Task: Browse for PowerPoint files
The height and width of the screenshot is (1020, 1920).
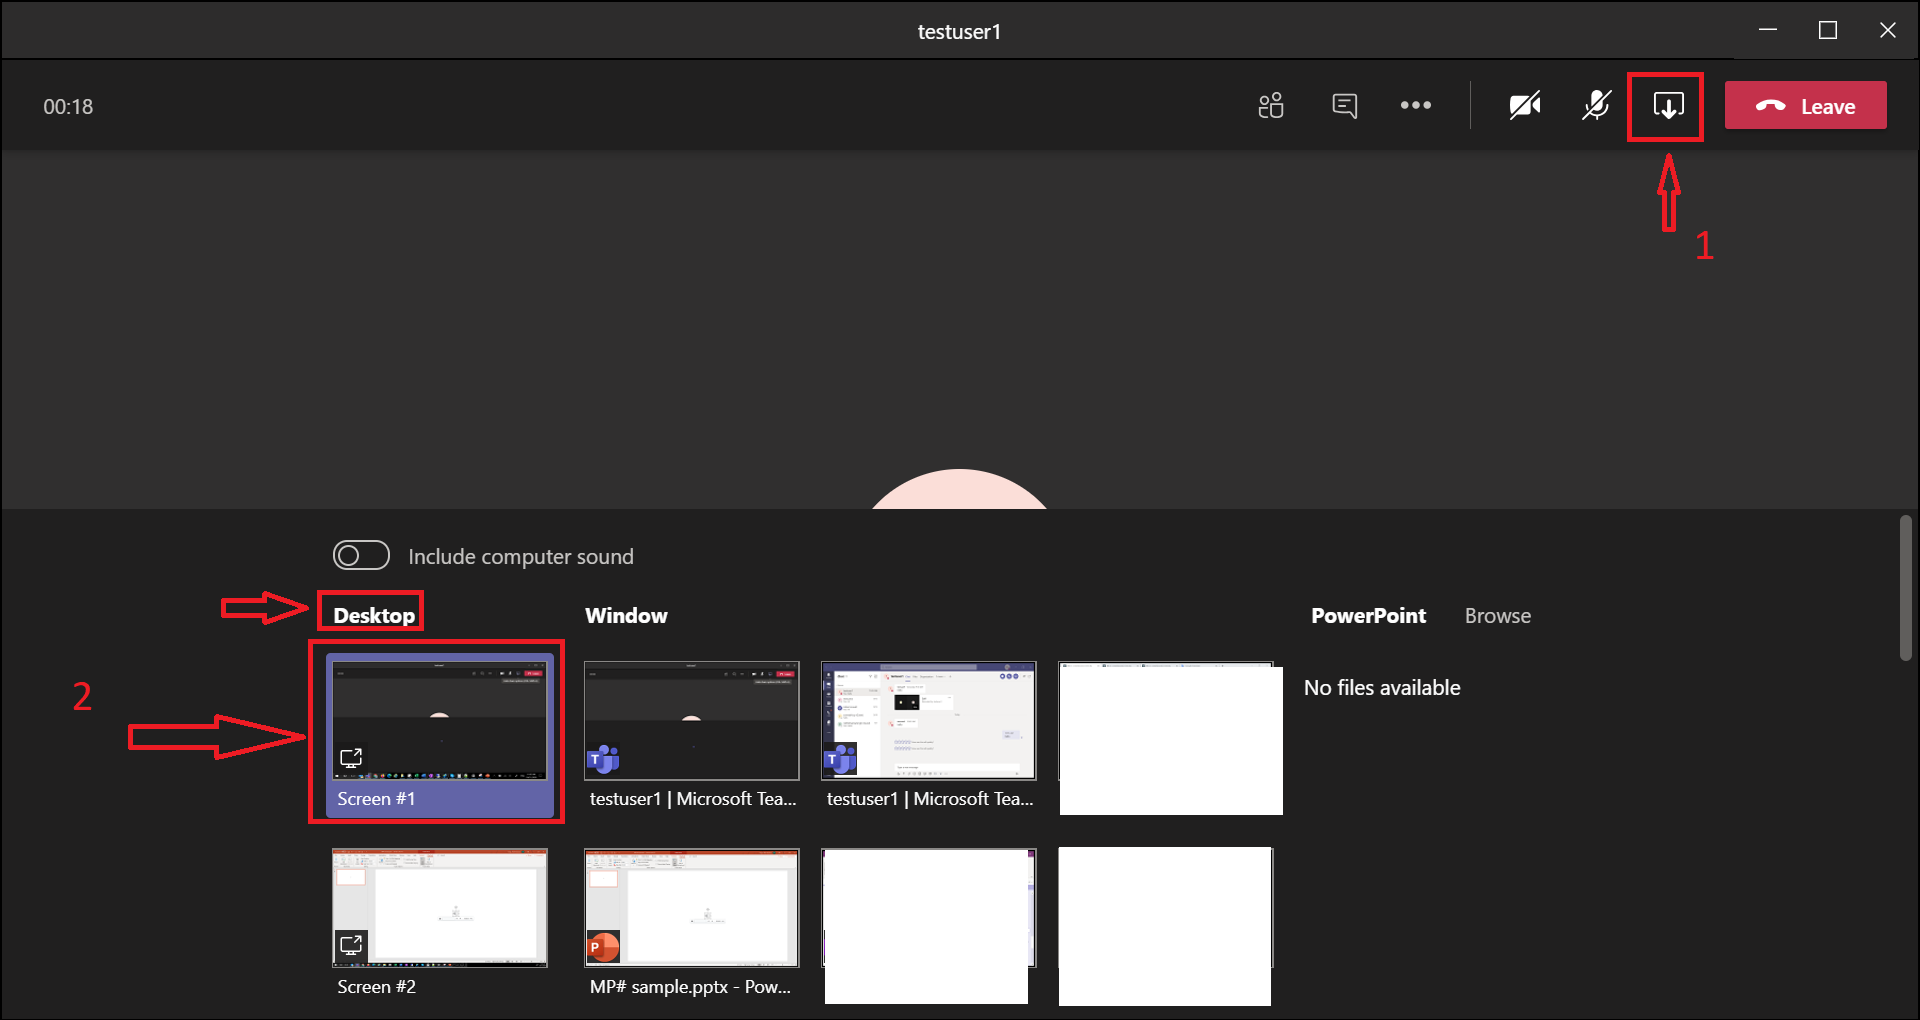Action: 1498,616
